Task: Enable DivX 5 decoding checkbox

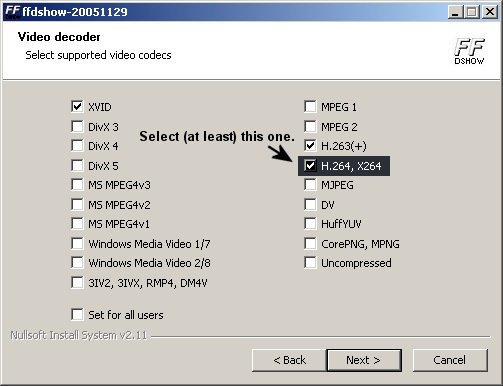Action: [x=77, y=165]
